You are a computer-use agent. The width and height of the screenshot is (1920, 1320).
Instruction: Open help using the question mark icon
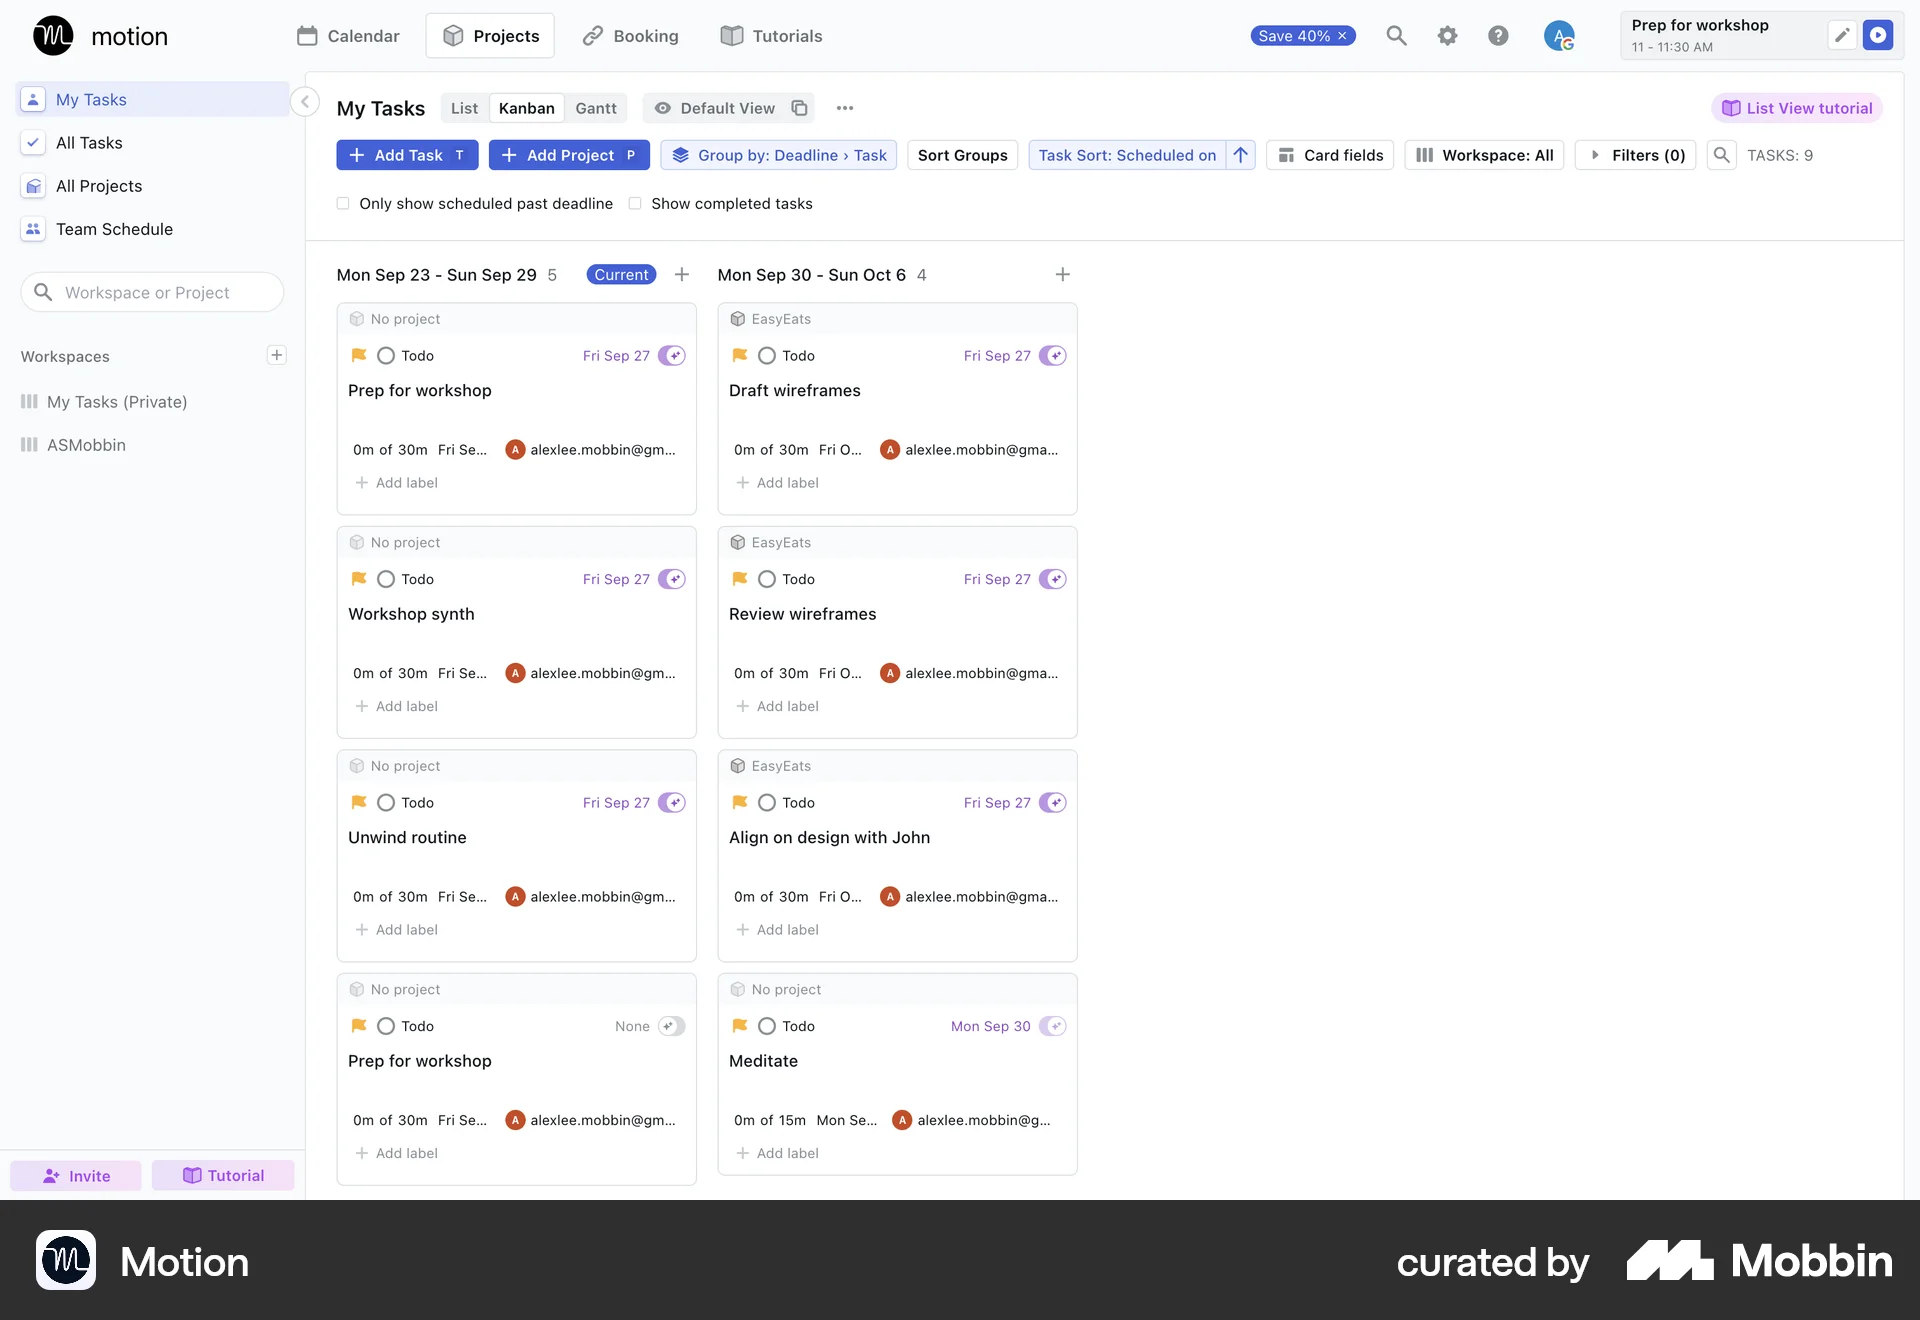pos(1498,35)
